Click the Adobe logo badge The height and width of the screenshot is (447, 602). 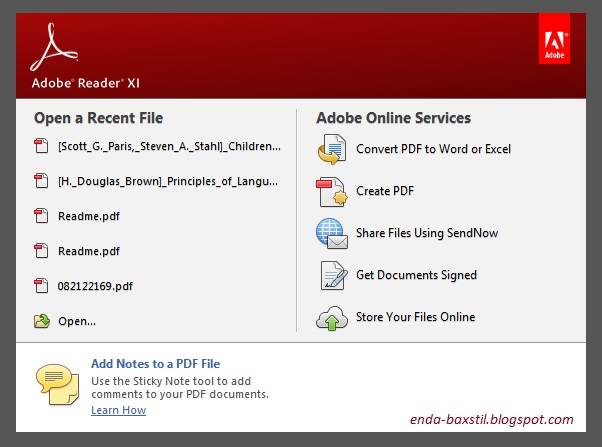[554, 38]
